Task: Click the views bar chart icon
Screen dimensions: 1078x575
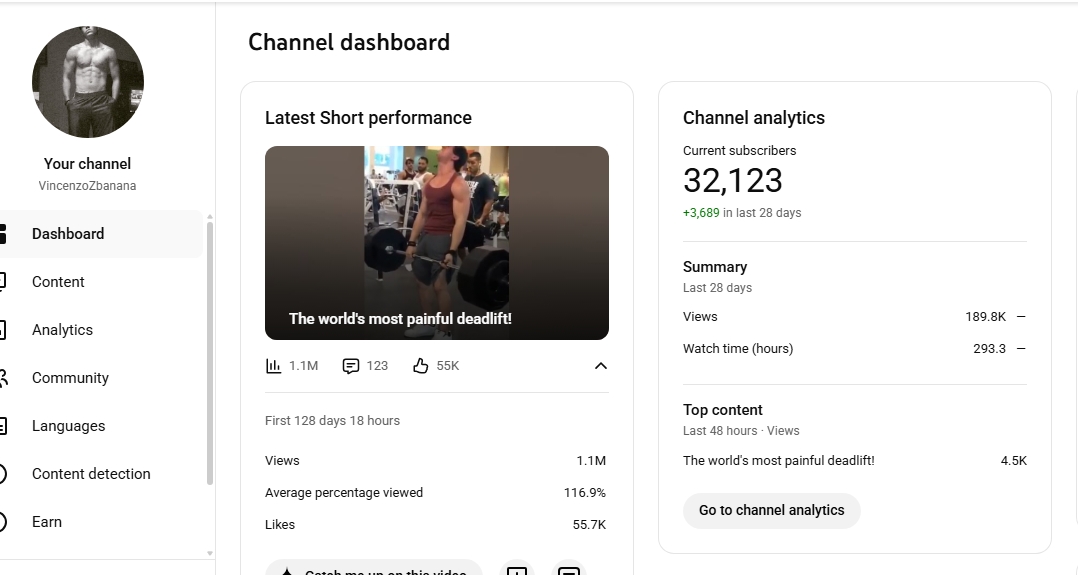Action: (x=274, y=366)
